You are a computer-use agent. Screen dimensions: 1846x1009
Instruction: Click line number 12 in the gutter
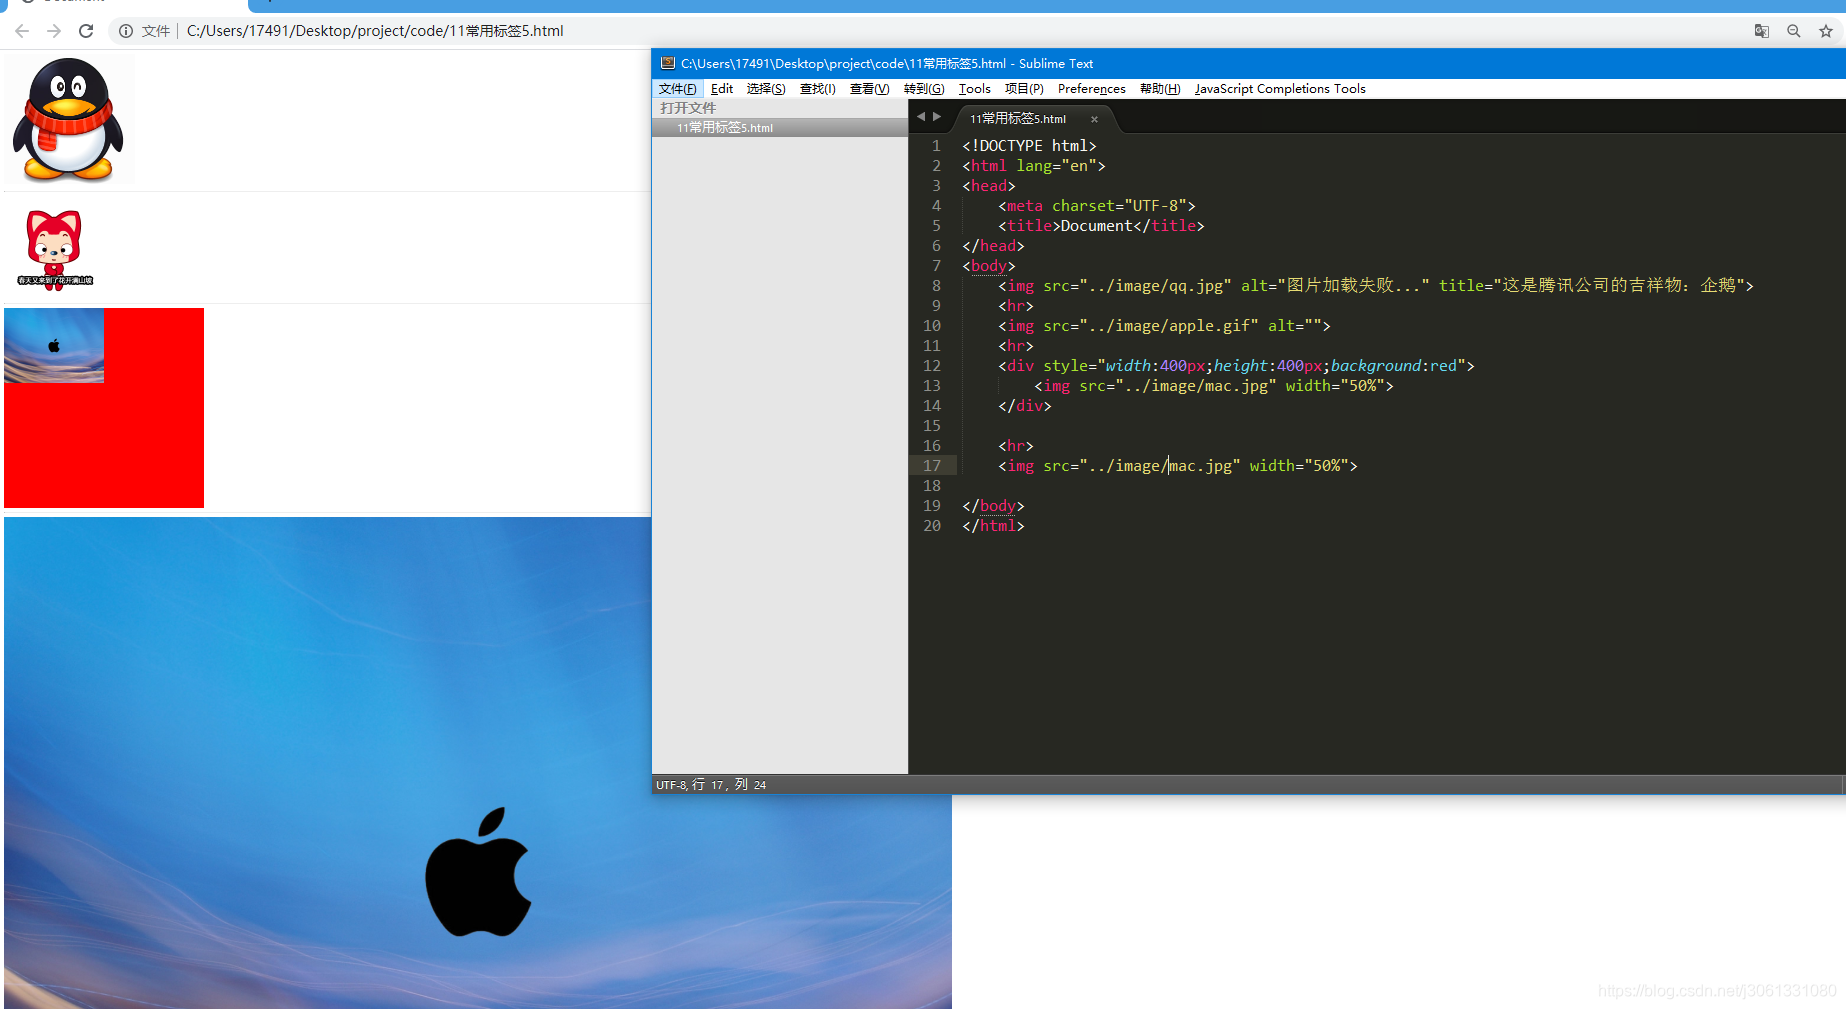coord(932,366)
